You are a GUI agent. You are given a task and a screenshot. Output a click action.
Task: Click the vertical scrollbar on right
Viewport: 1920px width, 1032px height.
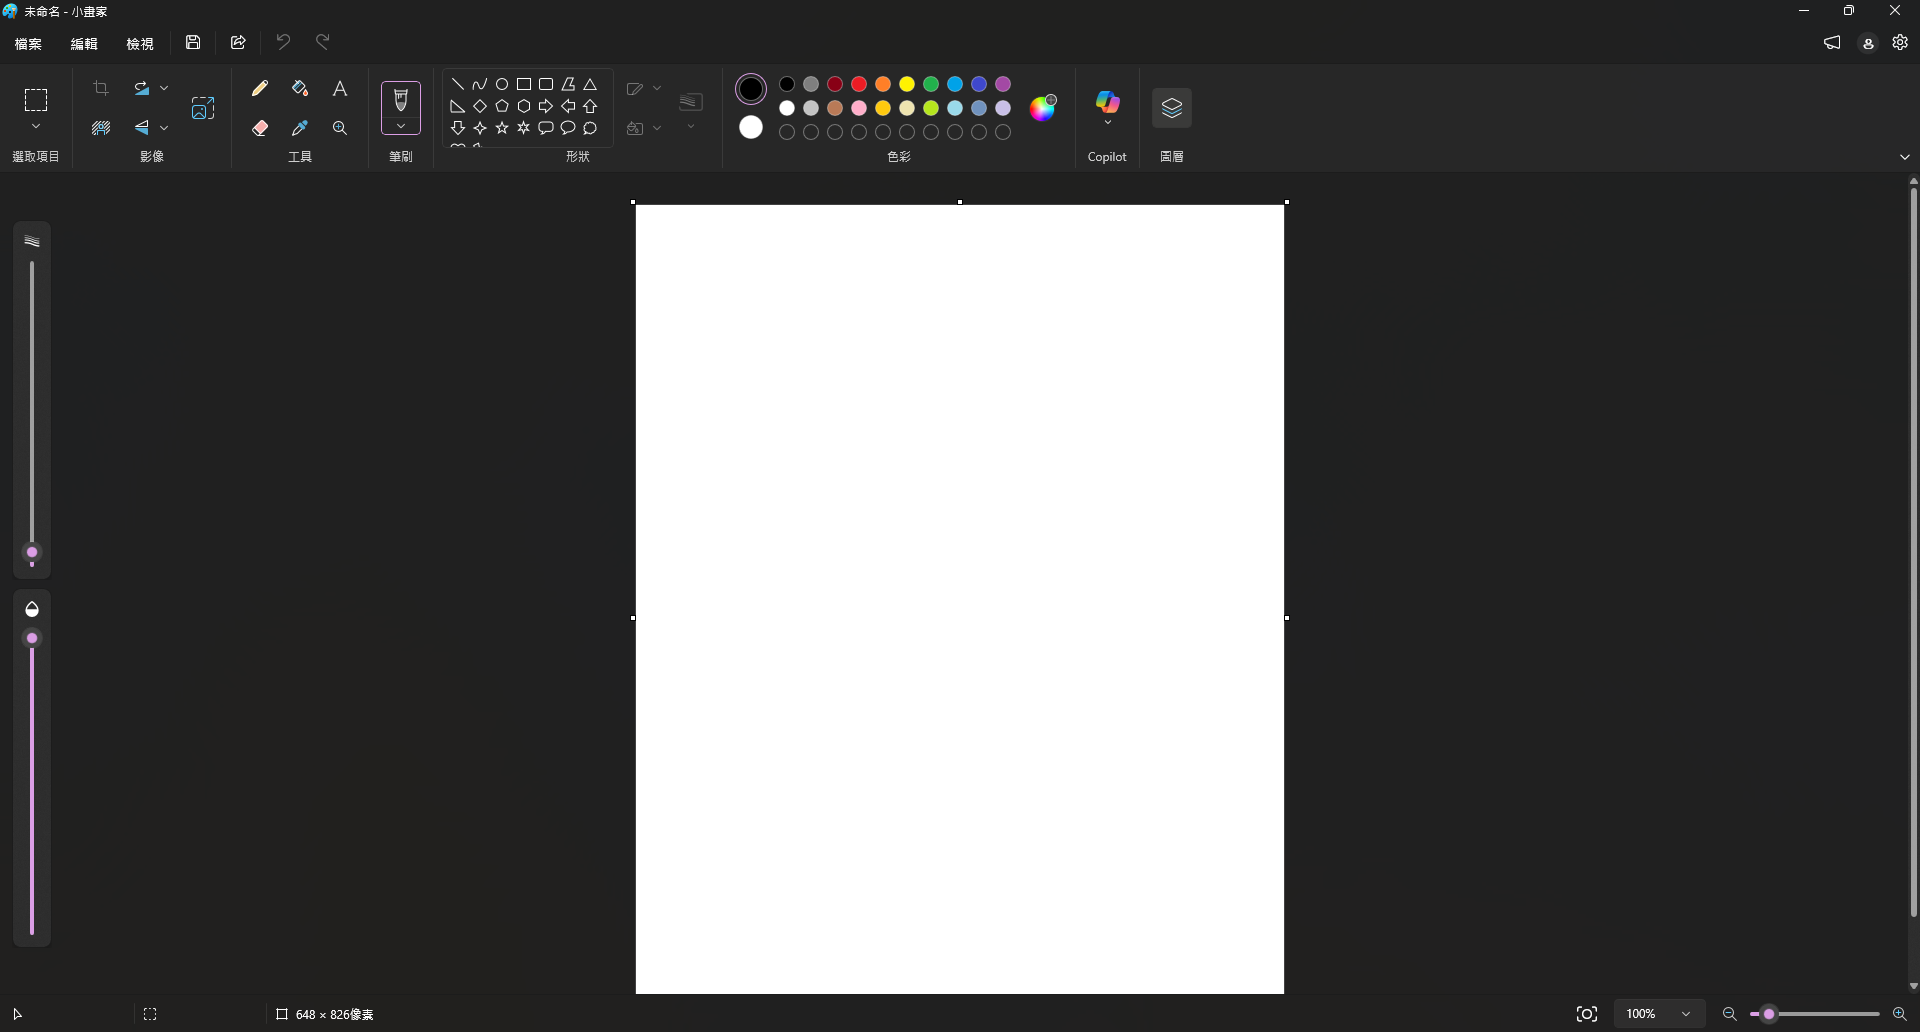pos(1913,553)
